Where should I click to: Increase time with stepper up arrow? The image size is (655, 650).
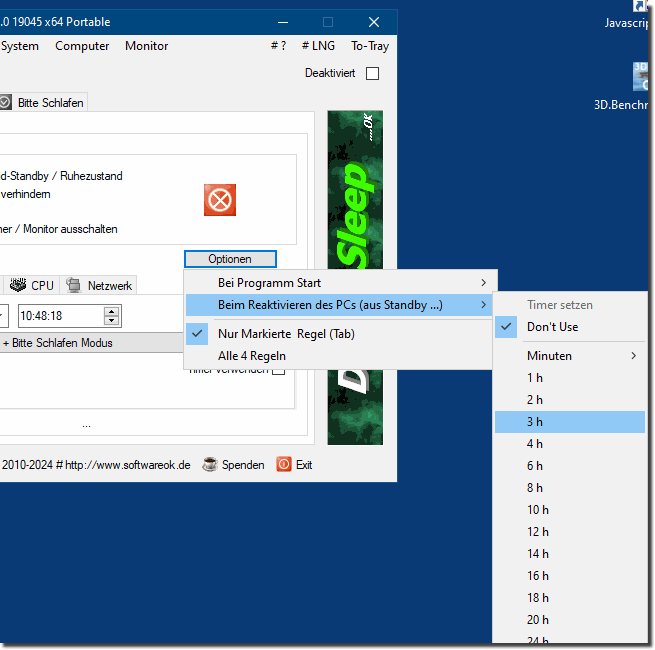[112, 311]
